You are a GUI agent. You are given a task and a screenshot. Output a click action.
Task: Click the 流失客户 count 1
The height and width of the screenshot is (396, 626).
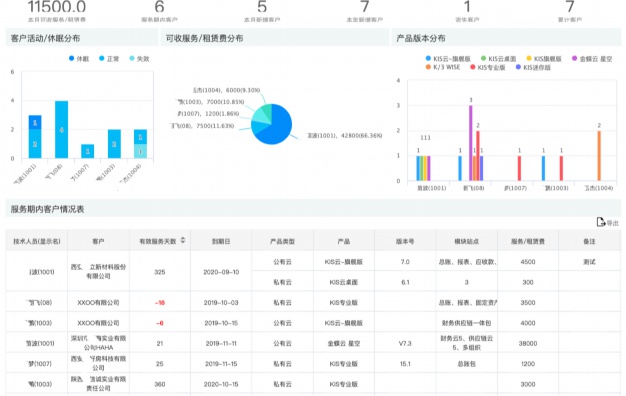click(467, 6)
